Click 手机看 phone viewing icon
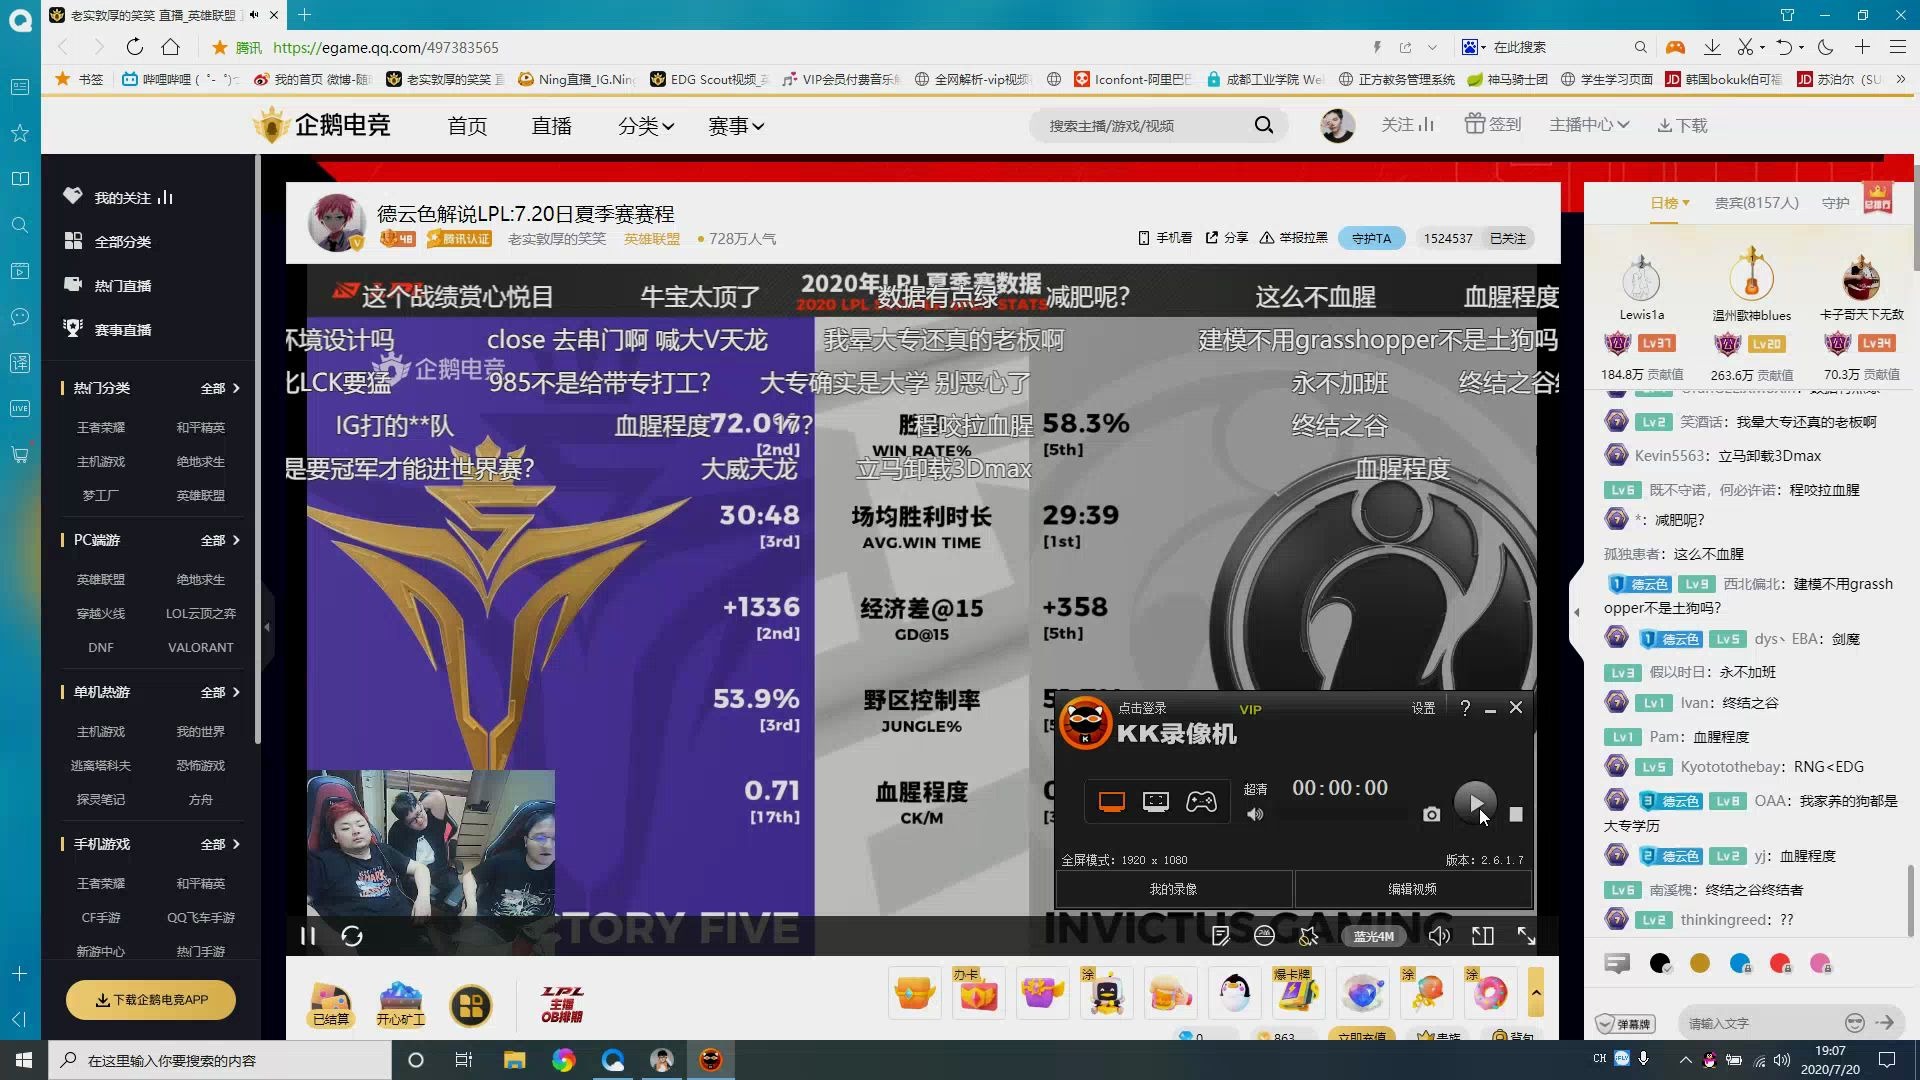Screen dimensions: 1920x1080 [1165, 238]
